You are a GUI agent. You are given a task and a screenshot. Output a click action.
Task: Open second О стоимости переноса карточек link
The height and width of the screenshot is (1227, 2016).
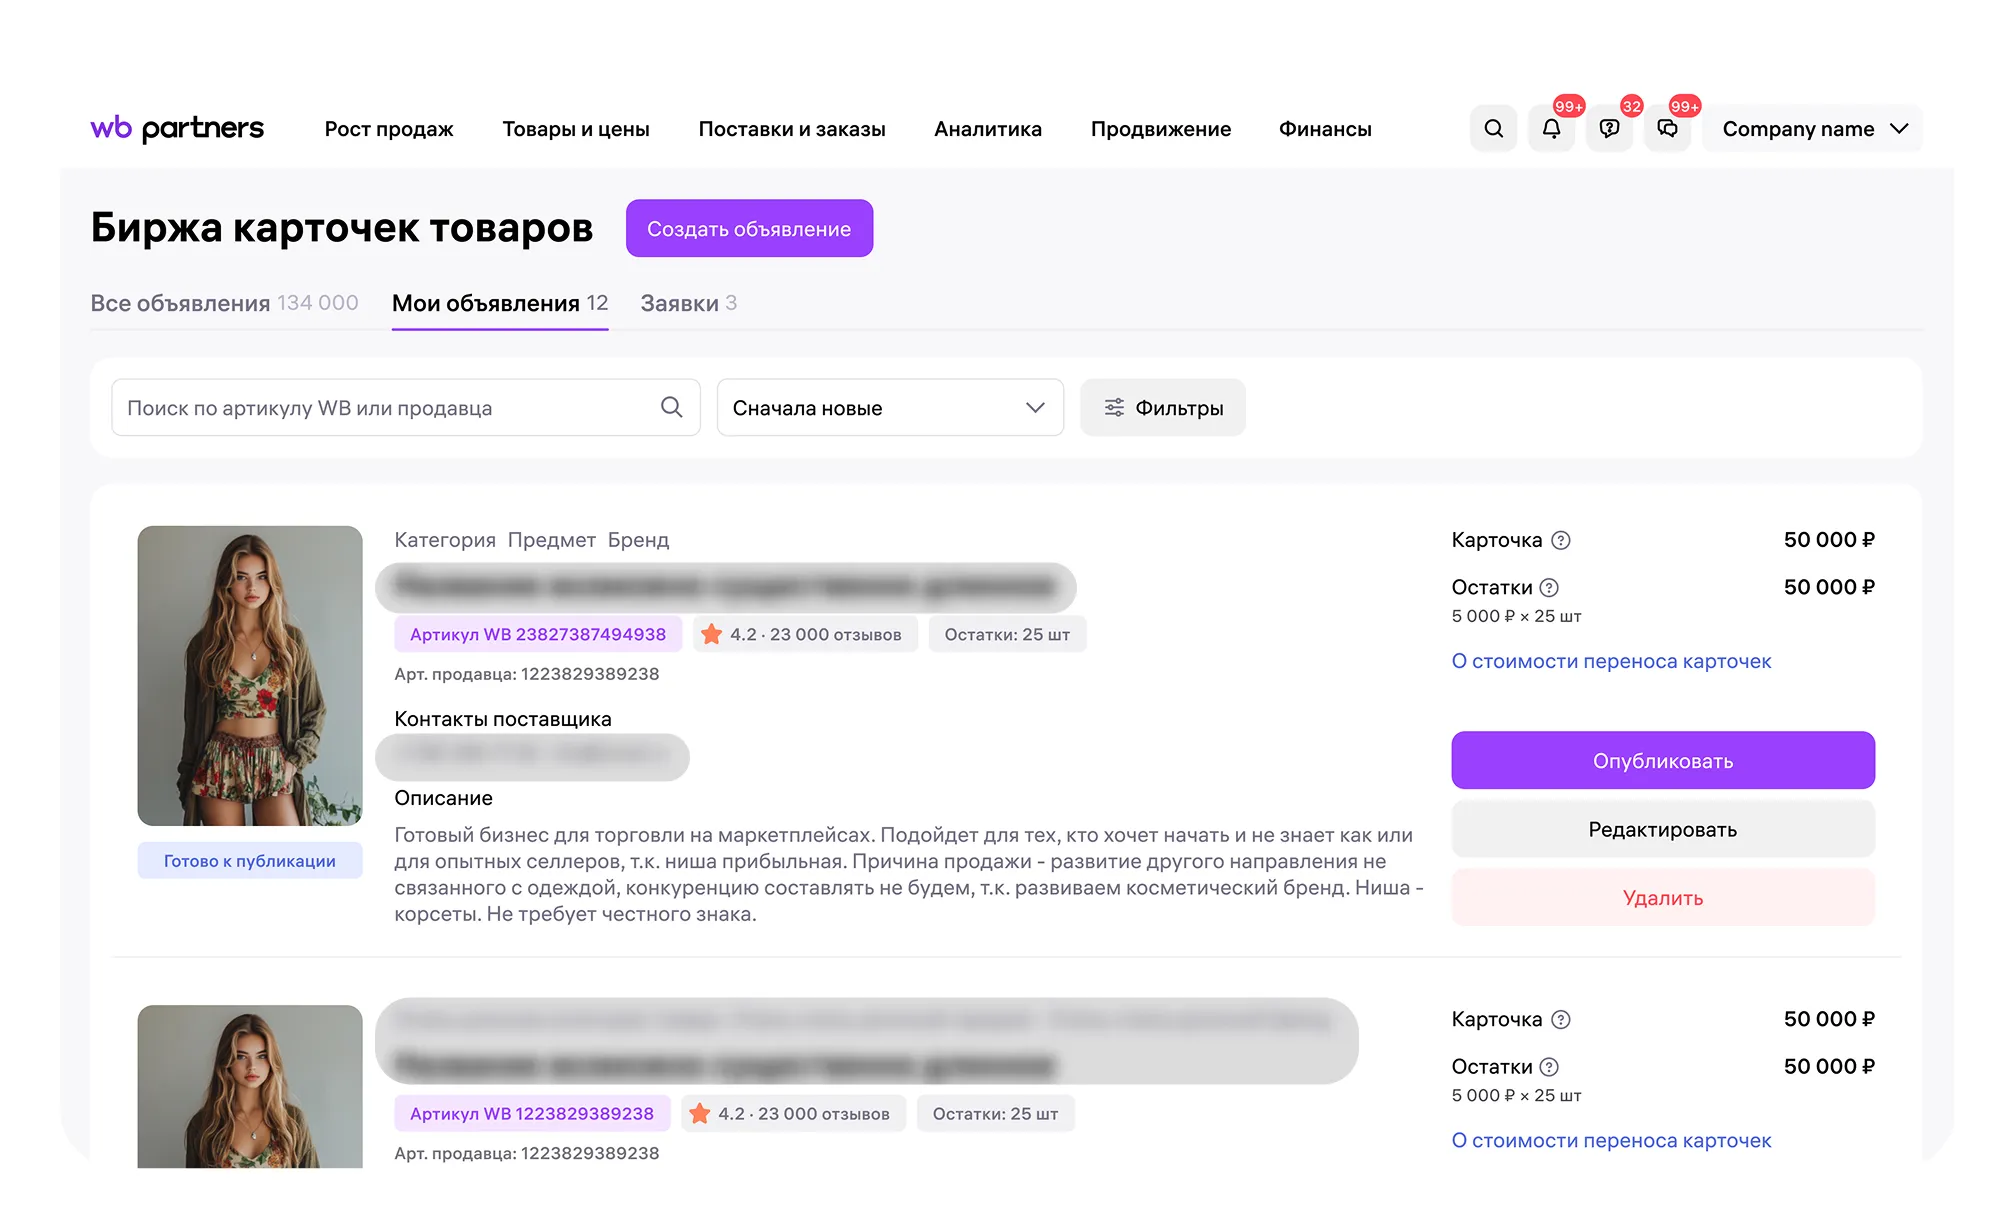(x=1611, y=1140)
